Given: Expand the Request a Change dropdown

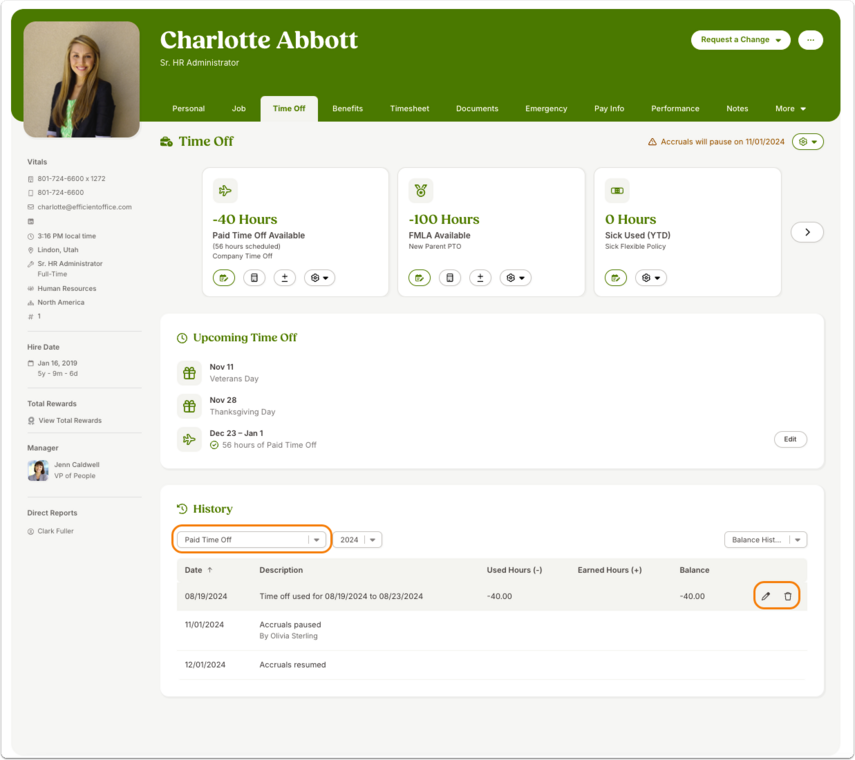Looking at the screenshot, I should (740, 40).
